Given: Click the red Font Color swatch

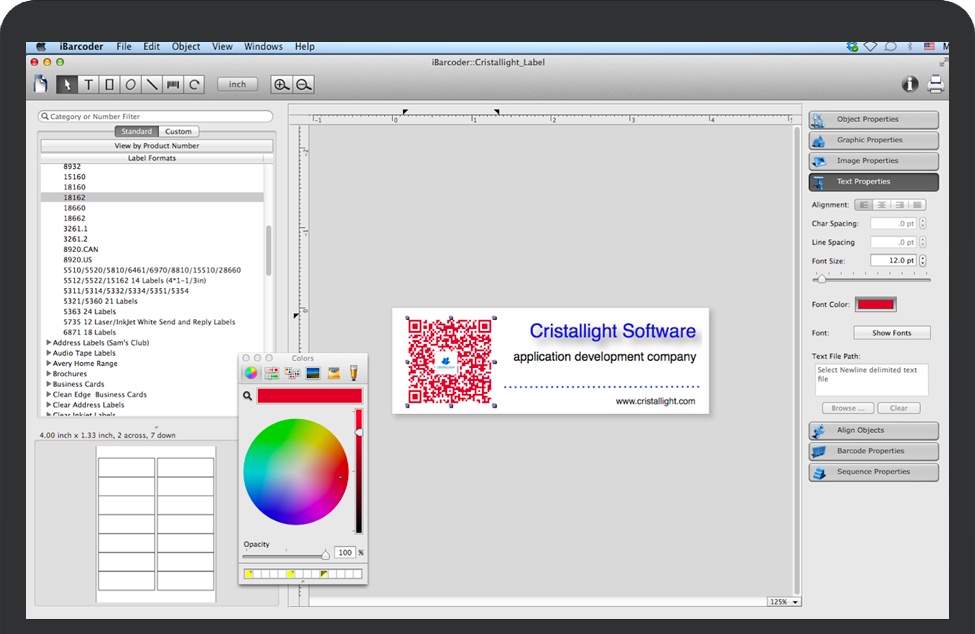Looking at the screenshot, I should [875, 304].
